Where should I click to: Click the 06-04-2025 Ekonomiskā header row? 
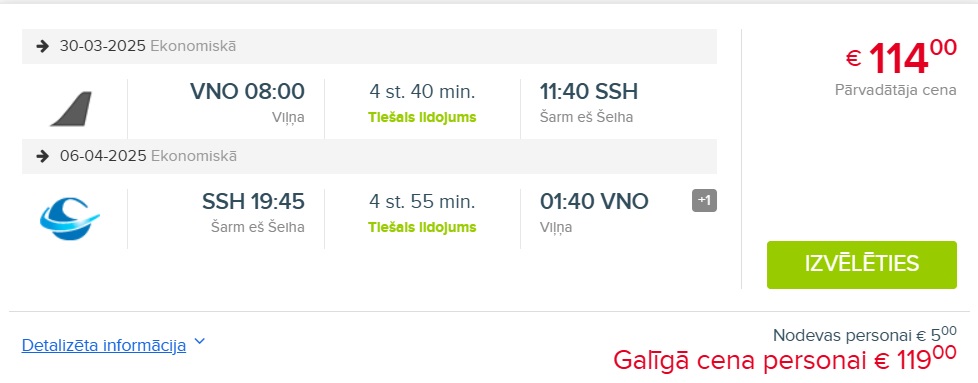click(x=369, y=156)
